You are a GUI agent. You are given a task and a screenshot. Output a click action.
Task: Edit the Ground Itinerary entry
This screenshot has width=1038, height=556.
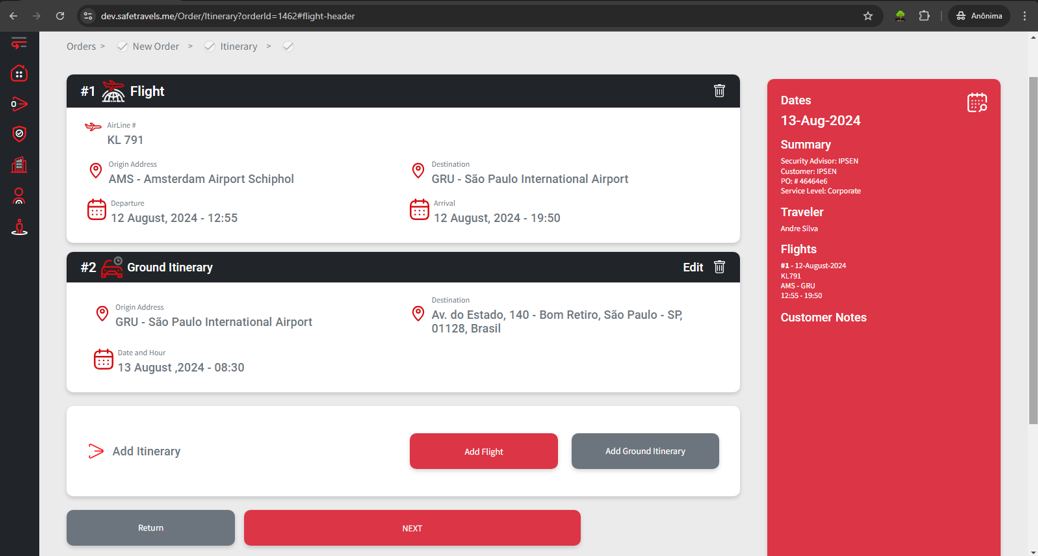(x=692, y=267)
